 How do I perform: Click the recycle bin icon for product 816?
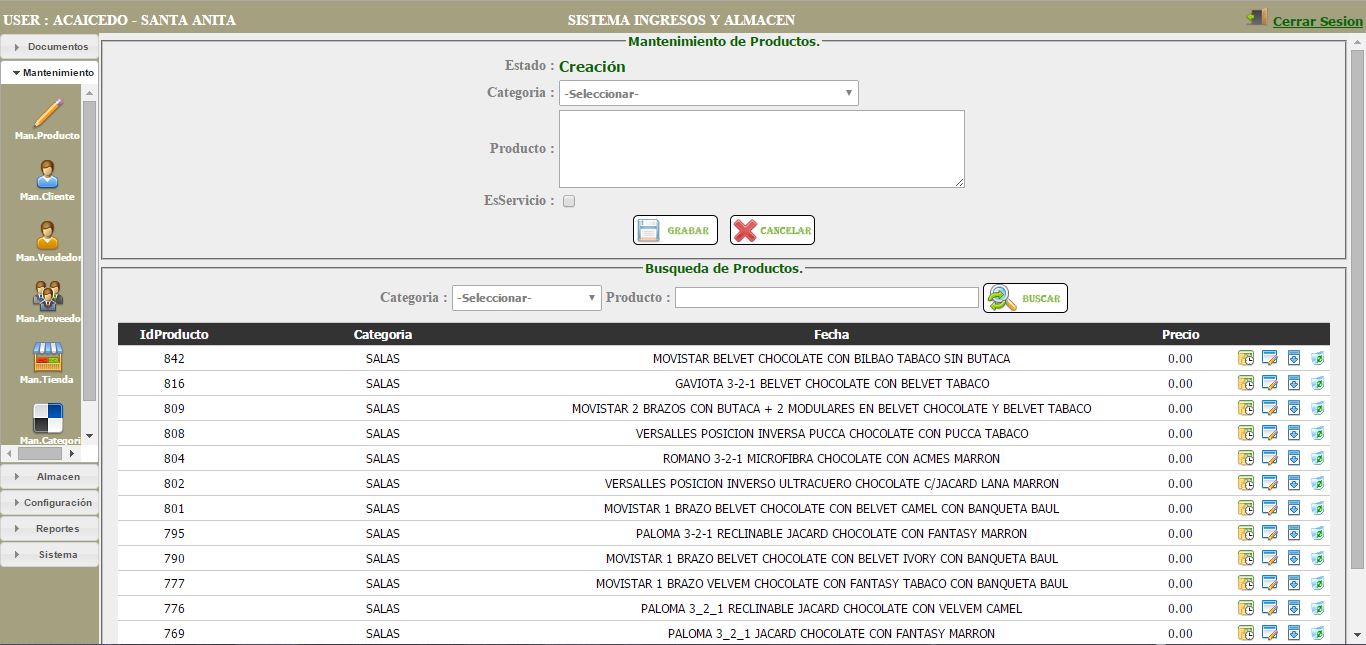point(1317,383)
